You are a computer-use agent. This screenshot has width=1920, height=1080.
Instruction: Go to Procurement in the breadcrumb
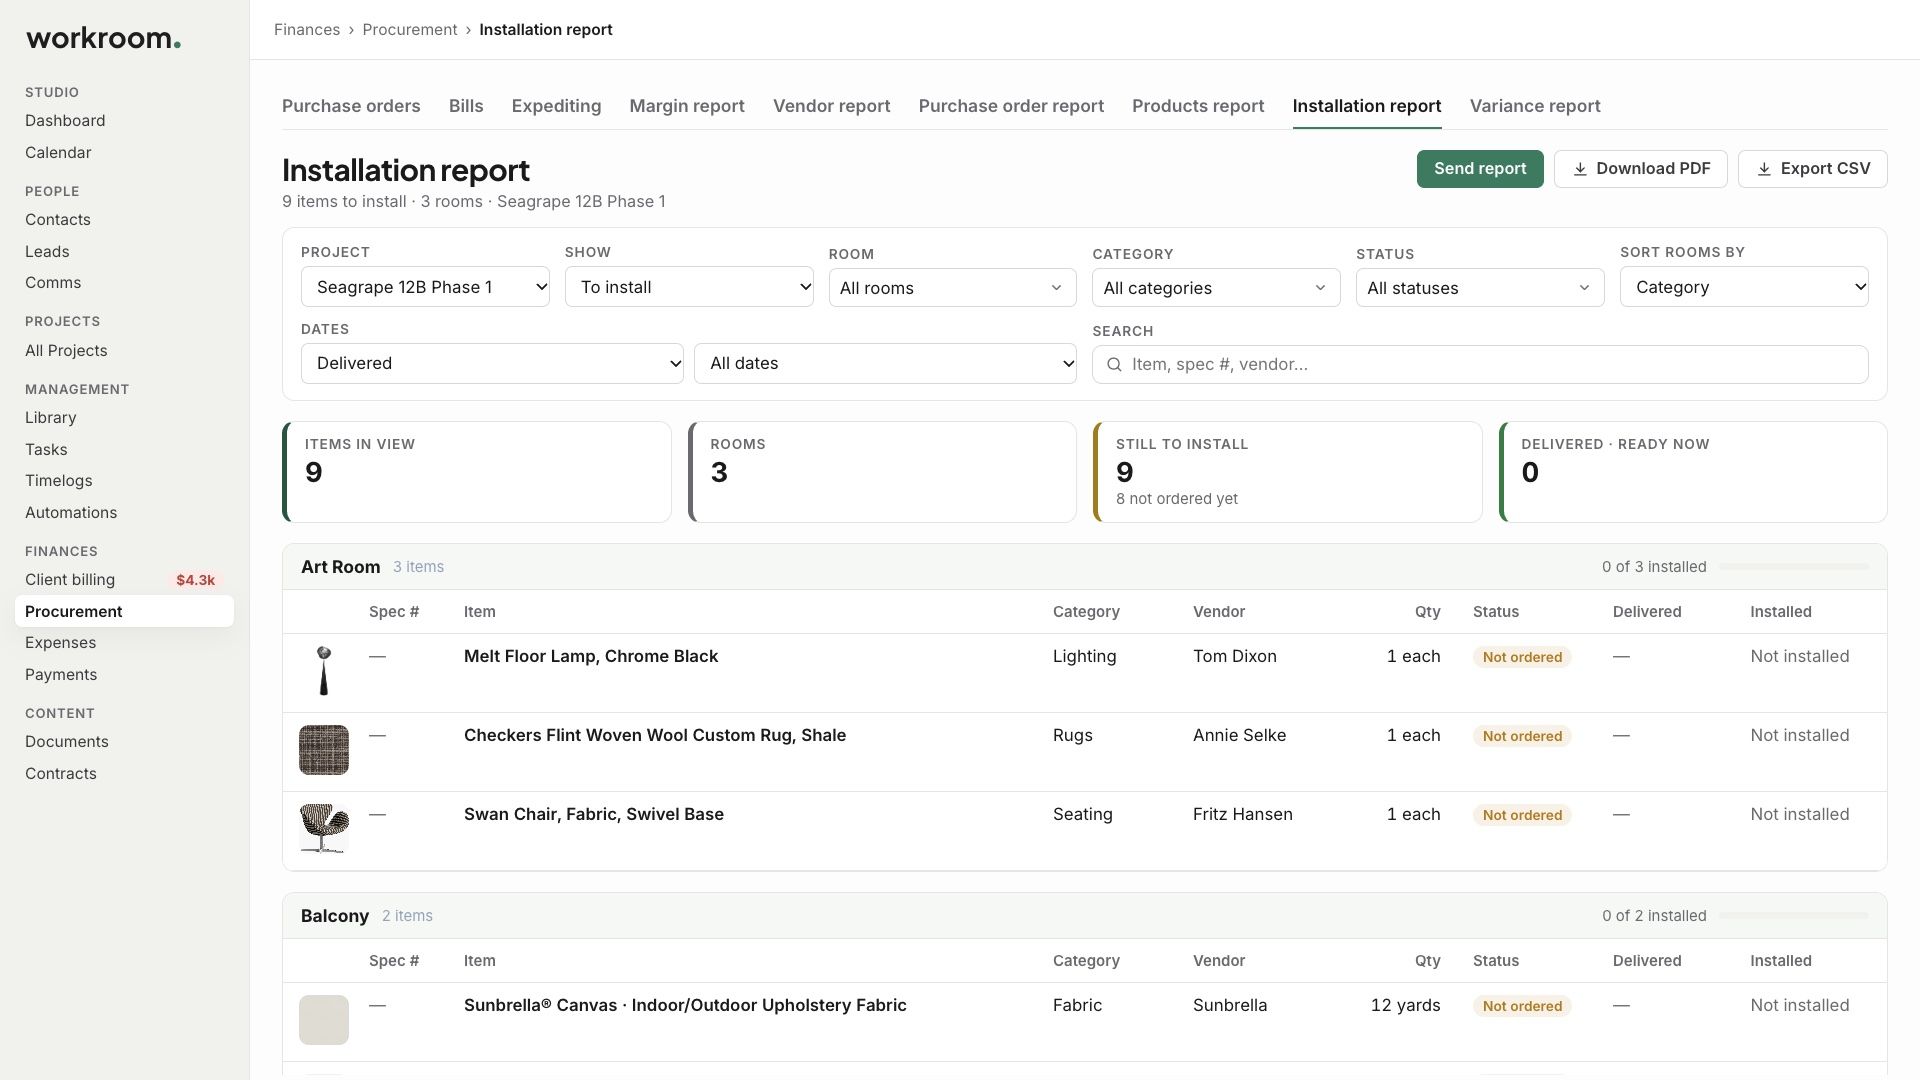coord(410,30)
